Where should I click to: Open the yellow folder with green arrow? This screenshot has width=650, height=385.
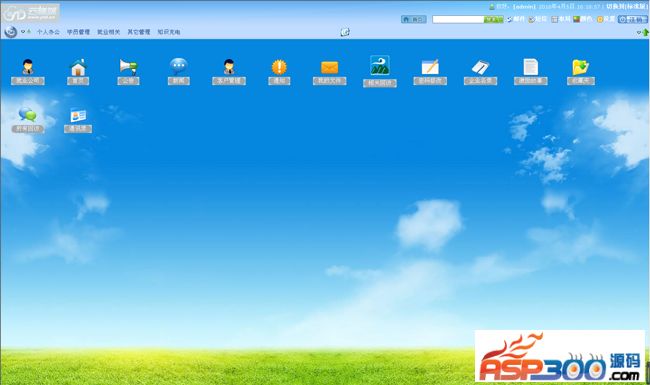tap(581, 67)
